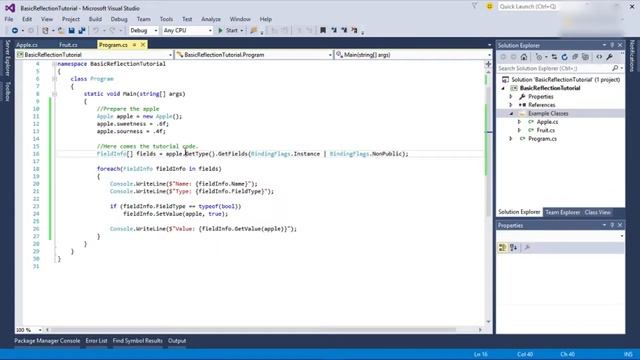The width and height of the screenshot is (640, 360).
Task: Click the Properties wrench icon in Solution Explorer toolbar
Action: click(609, 57)
